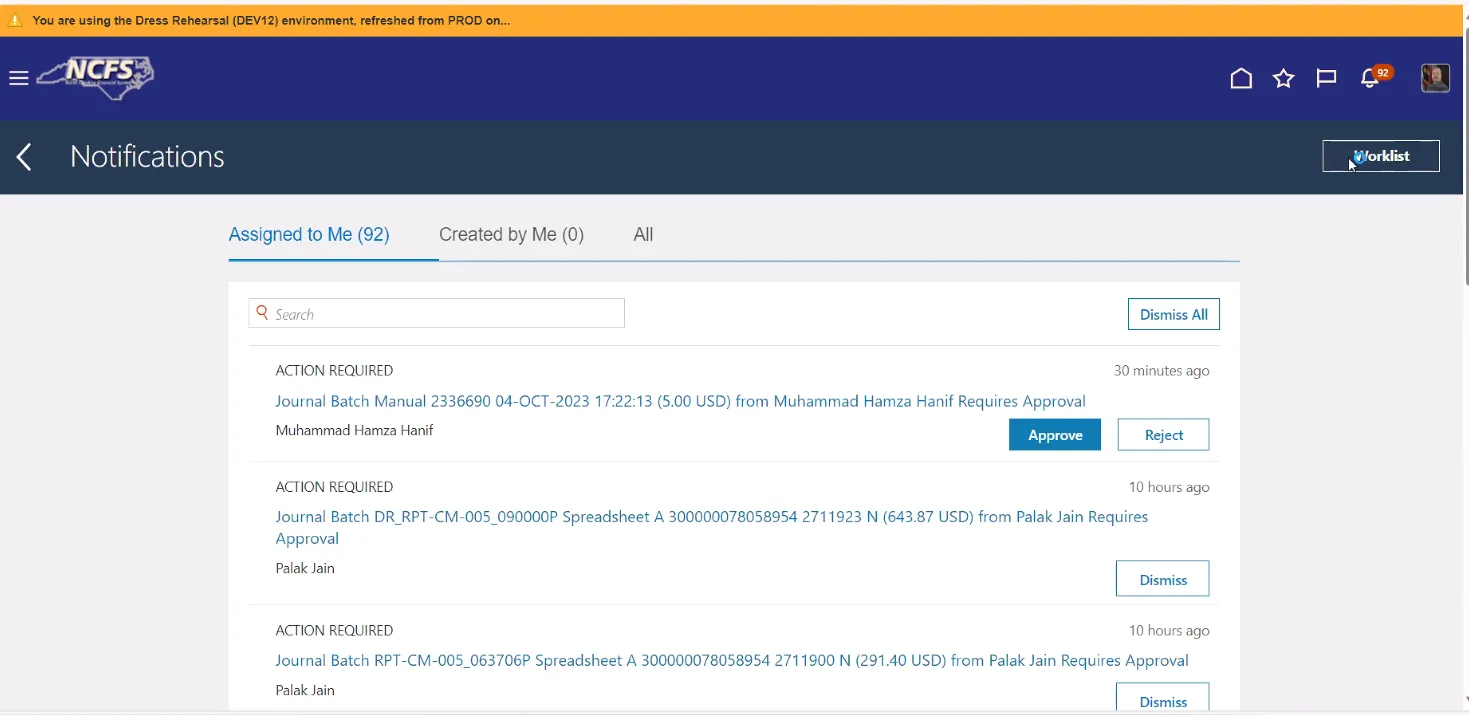Image resolution: width=1469 pixels, height=715 pixels.
Task: Click the Dress Rehearsal environment banner text
Action: [271, 20]
